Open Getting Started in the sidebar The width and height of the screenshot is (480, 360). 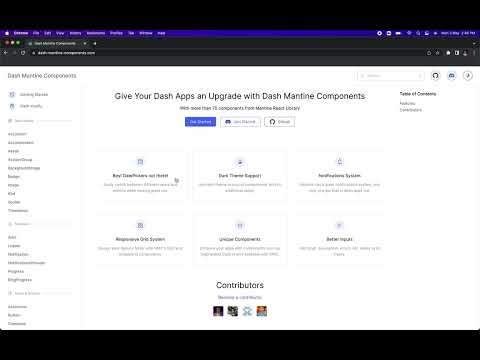point(34,95)
